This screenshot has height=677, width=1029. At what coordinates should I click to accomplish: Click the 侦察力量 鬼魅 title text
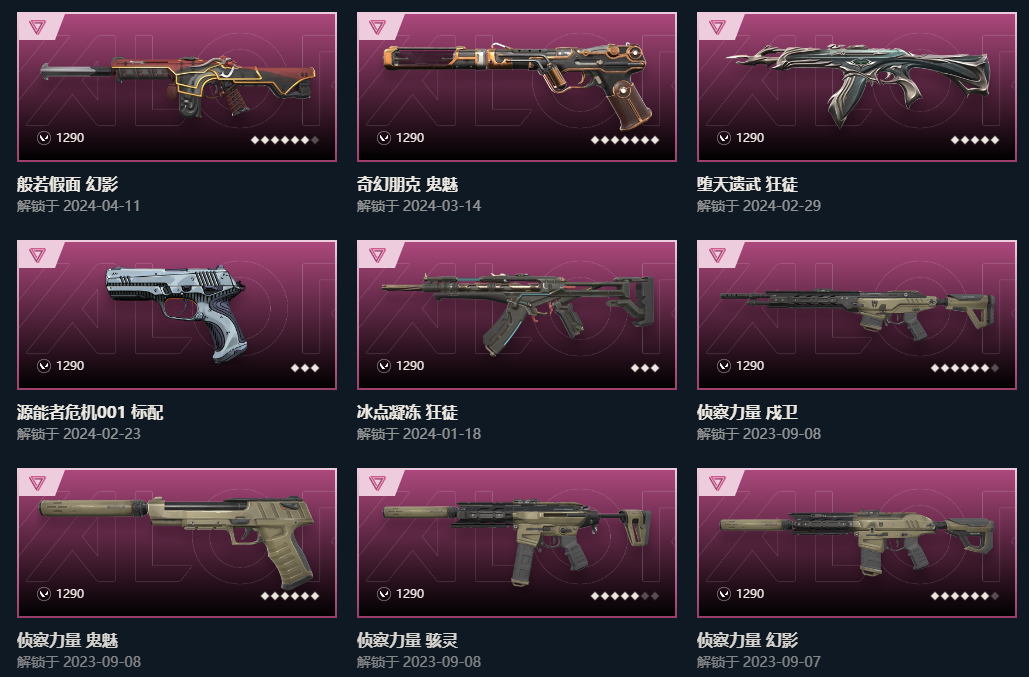click(x=68, y=640)
